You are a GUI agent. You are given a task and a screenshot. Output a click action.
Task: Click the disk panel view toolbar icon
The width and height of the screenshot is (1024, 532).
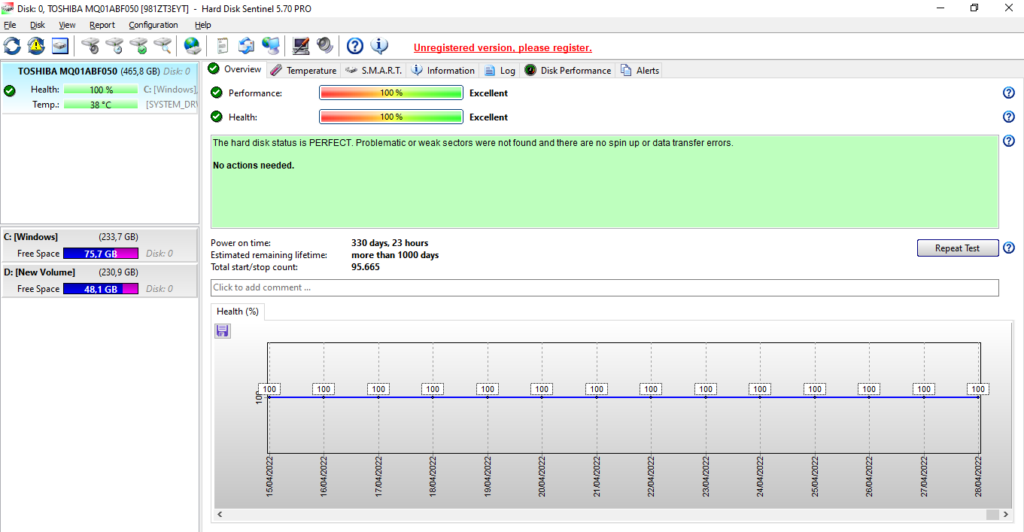60,46
